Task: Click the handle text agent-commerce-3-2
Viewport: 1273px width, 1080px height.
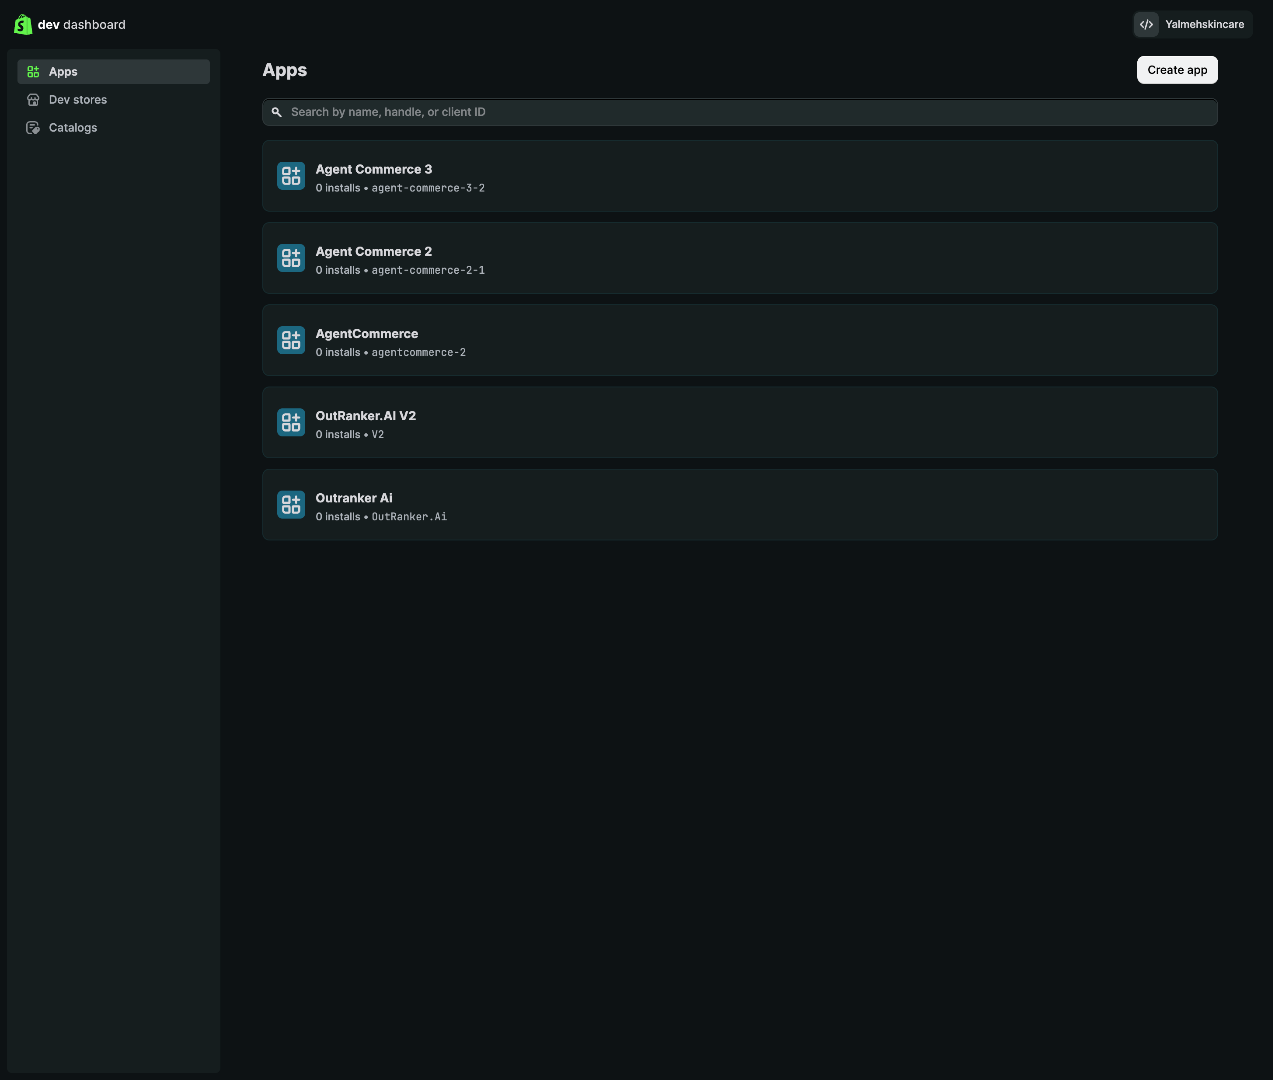Action: [428, 188]
